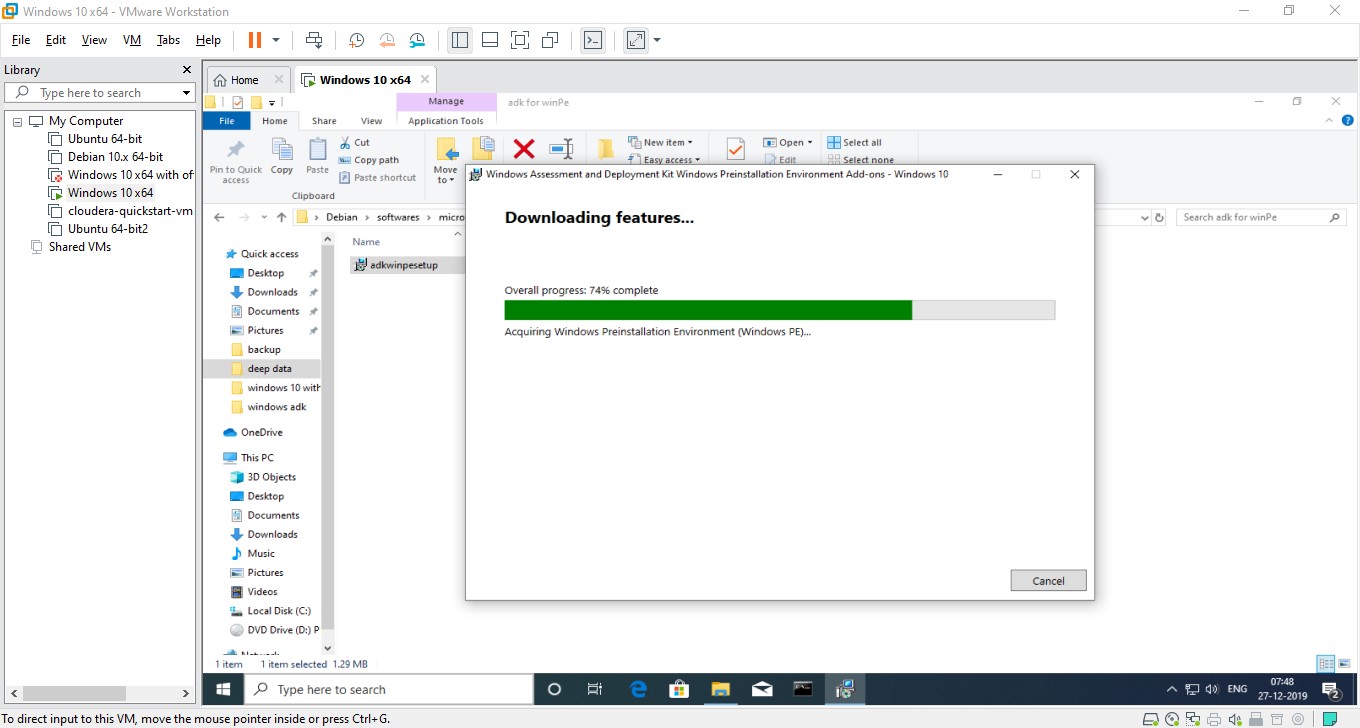The width and height of the screenshot is (1360, 728).
Task: Refresh the Explorer address bar
Action: pyautogui.click(x=1159, y=217)
